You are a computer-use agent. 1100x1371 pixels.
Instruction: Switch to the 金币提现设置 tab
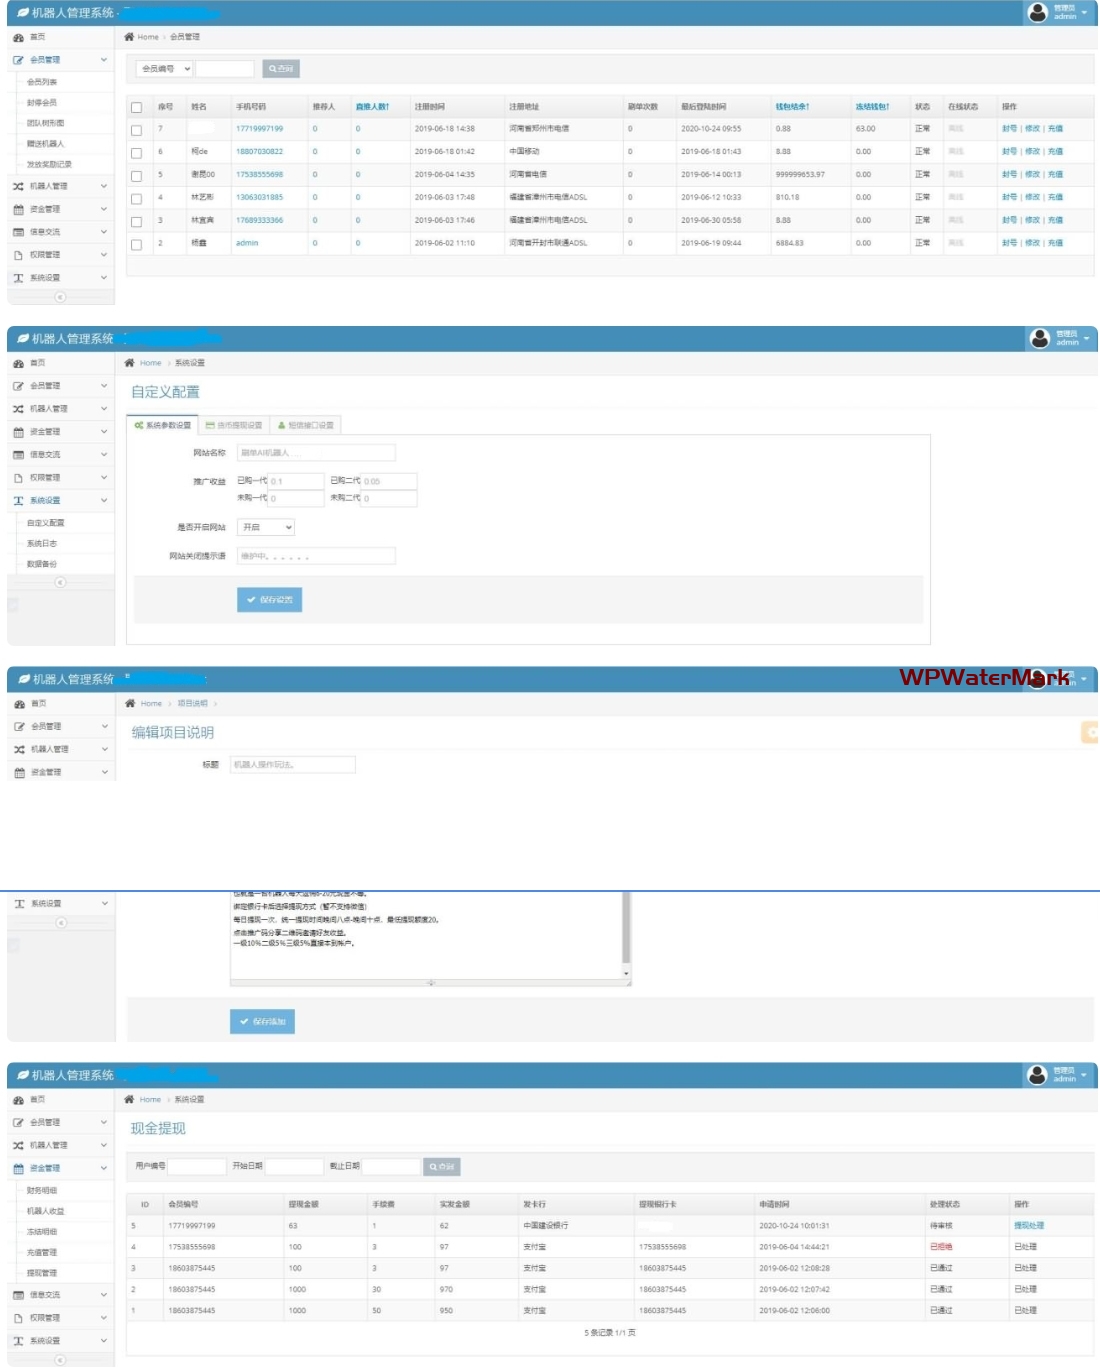pyautogui.click(x=234, y=425)
